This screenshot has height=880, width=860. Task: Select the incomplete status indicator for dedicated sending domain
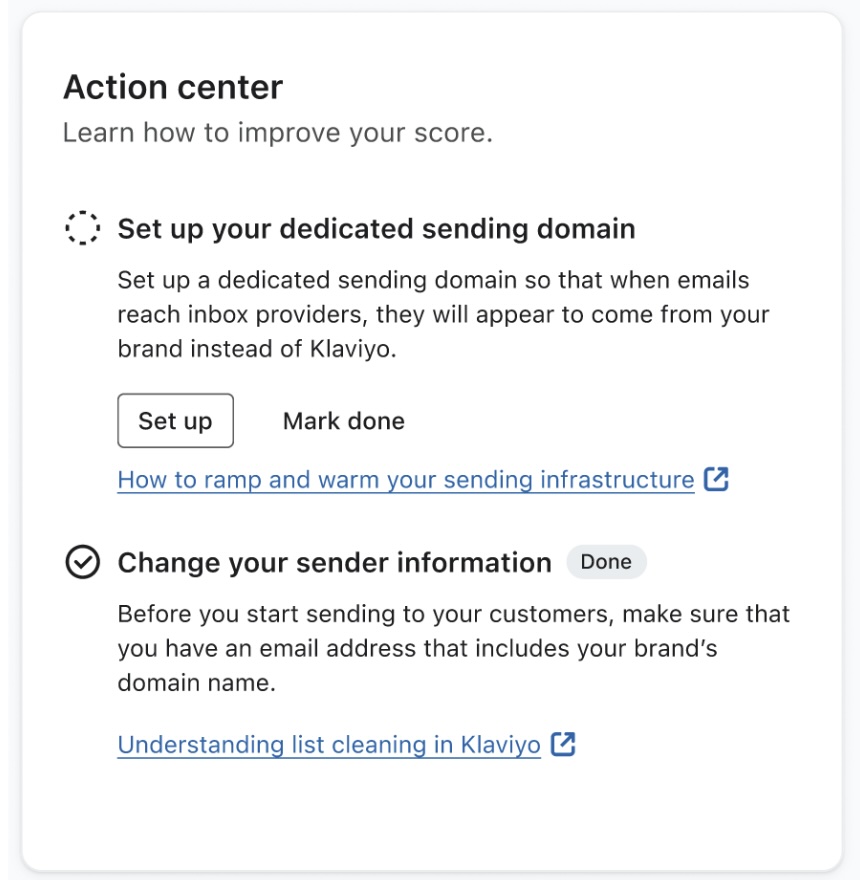85,225
